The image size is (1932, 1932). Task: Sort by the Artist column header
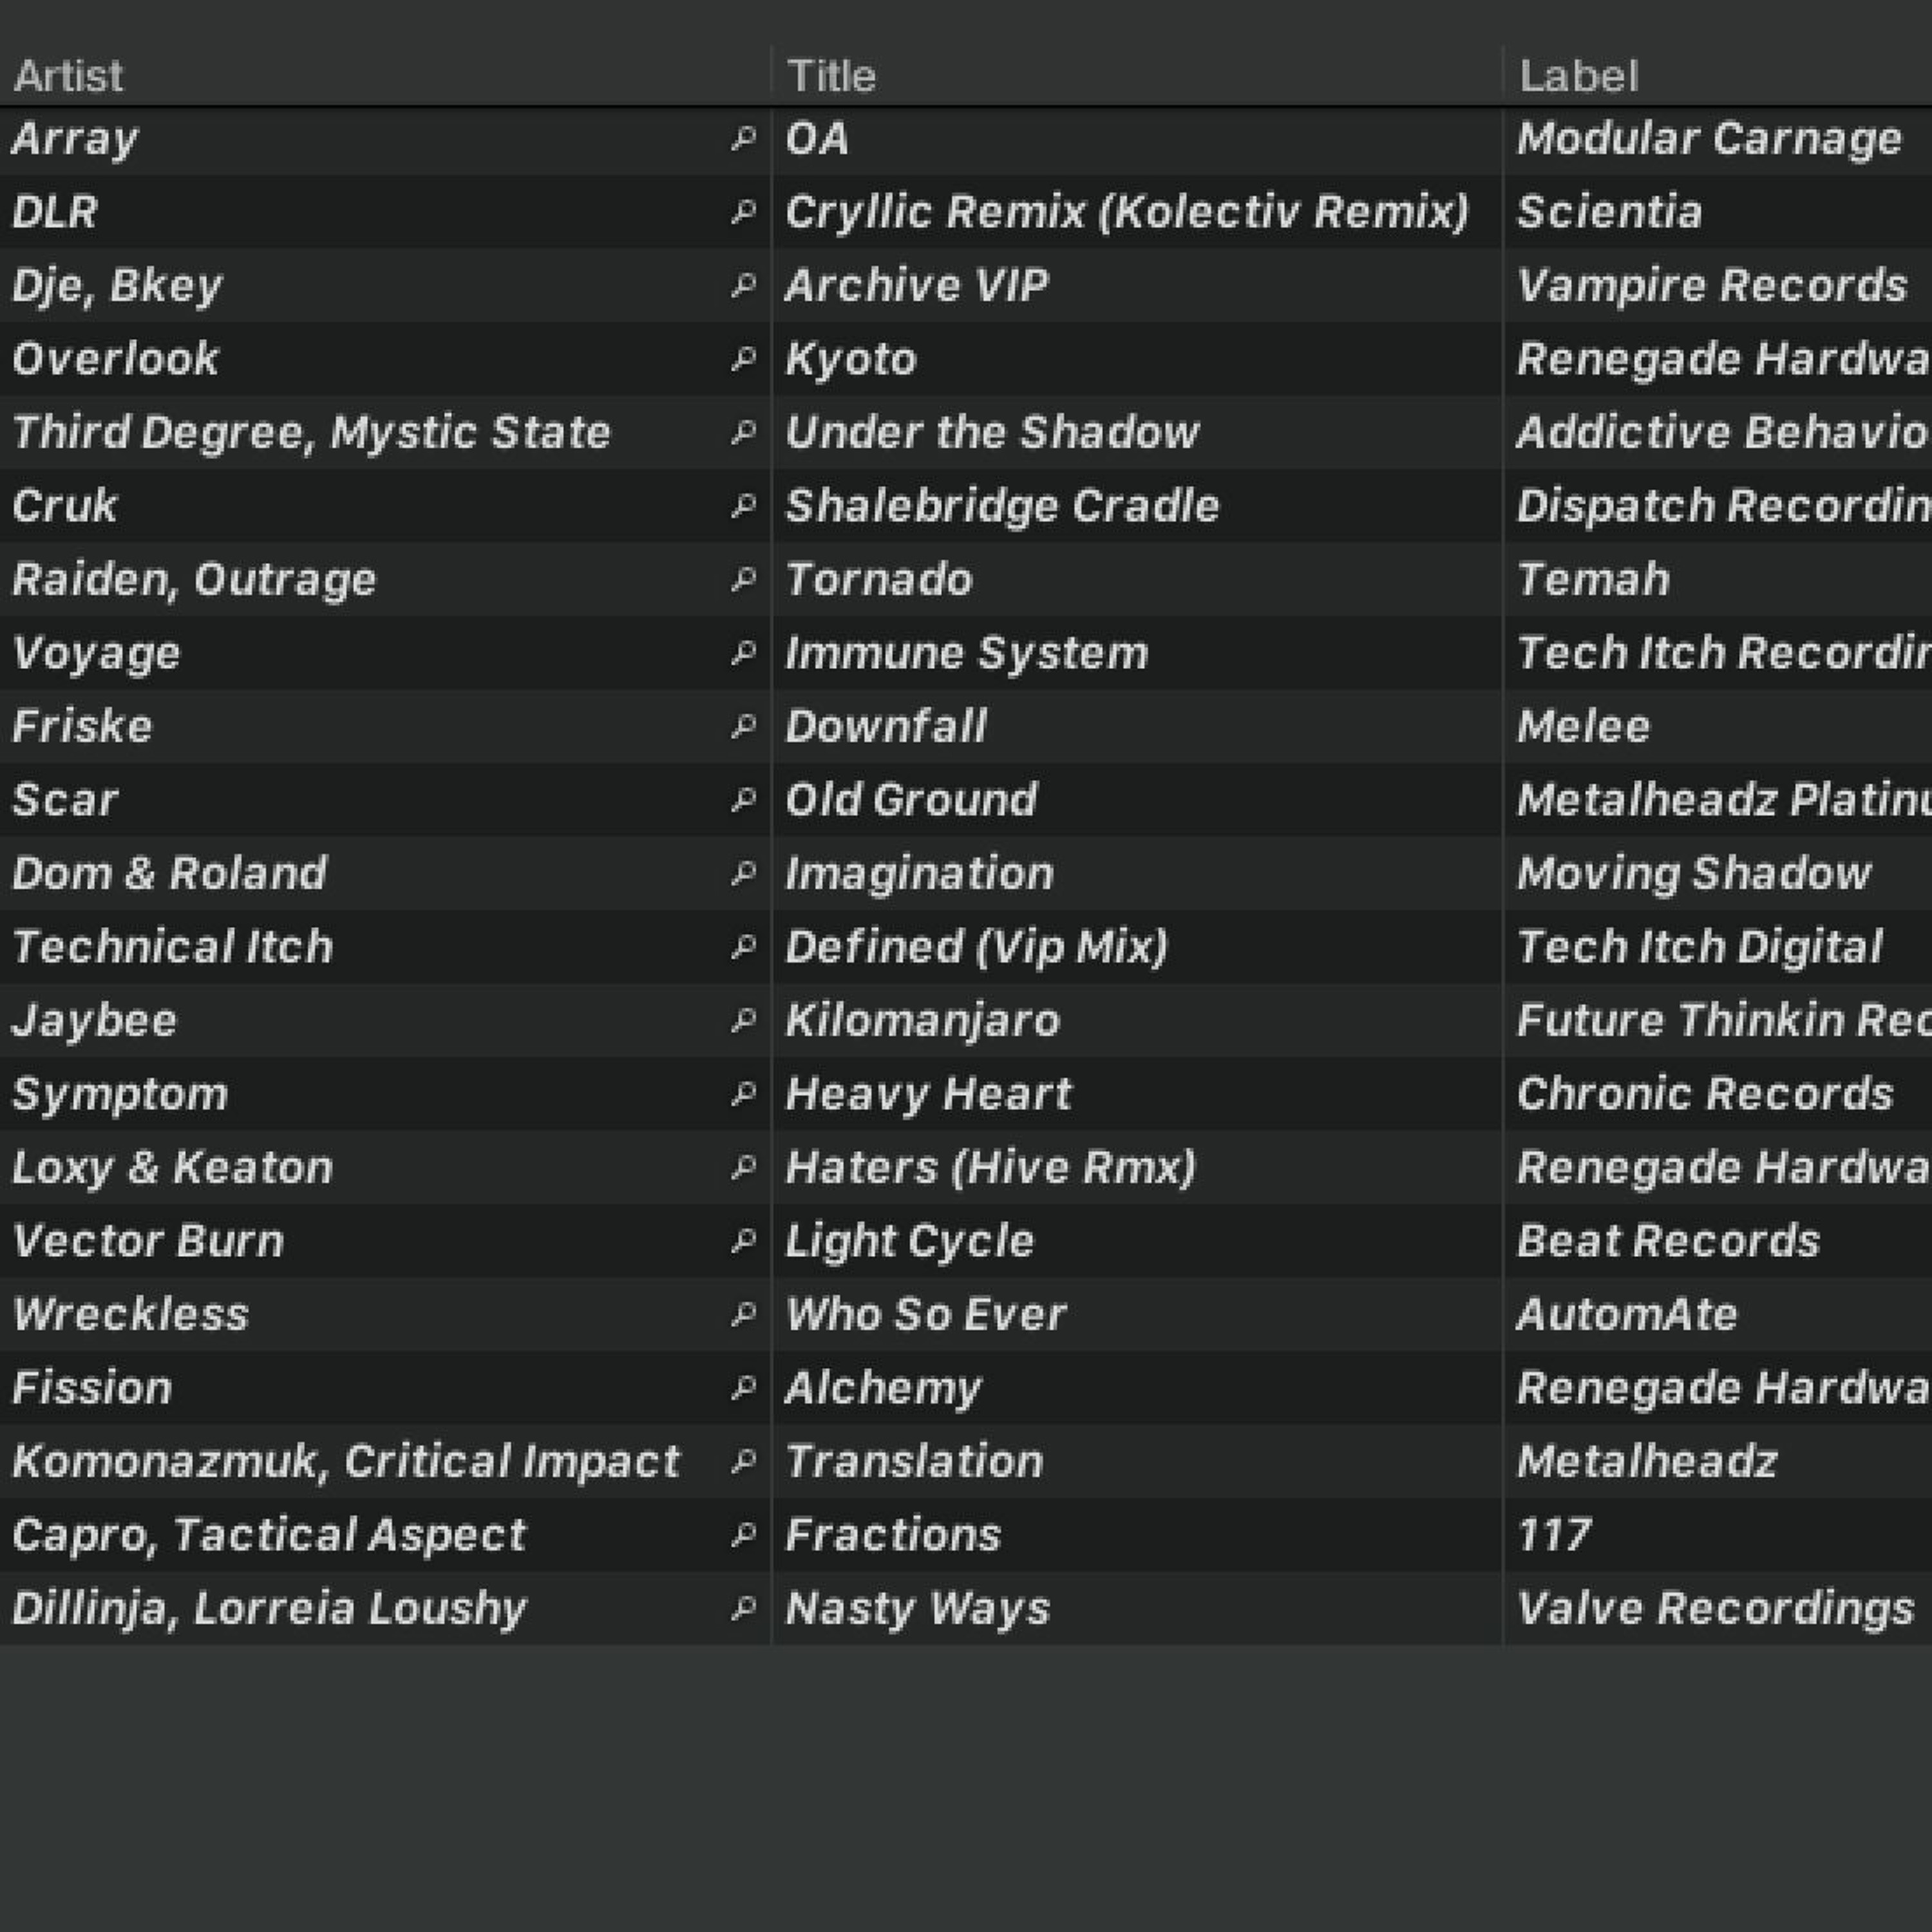coord(68,76)
